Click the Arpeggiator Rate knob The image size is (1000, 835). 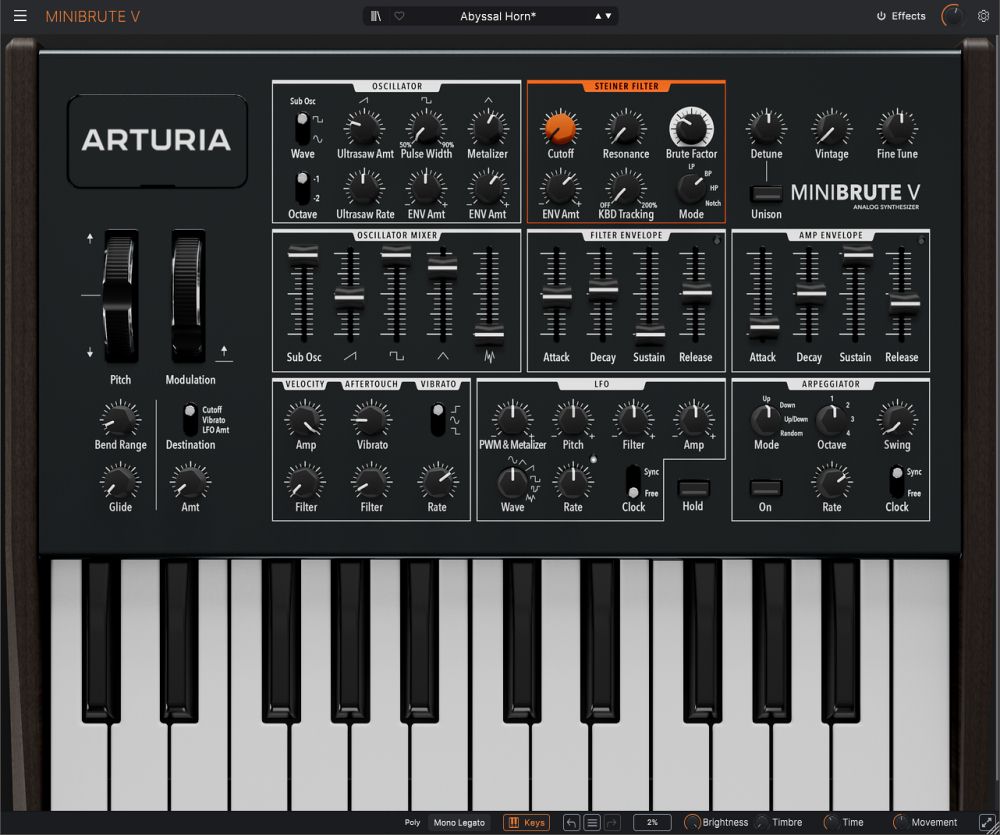[x=832, y=482]
